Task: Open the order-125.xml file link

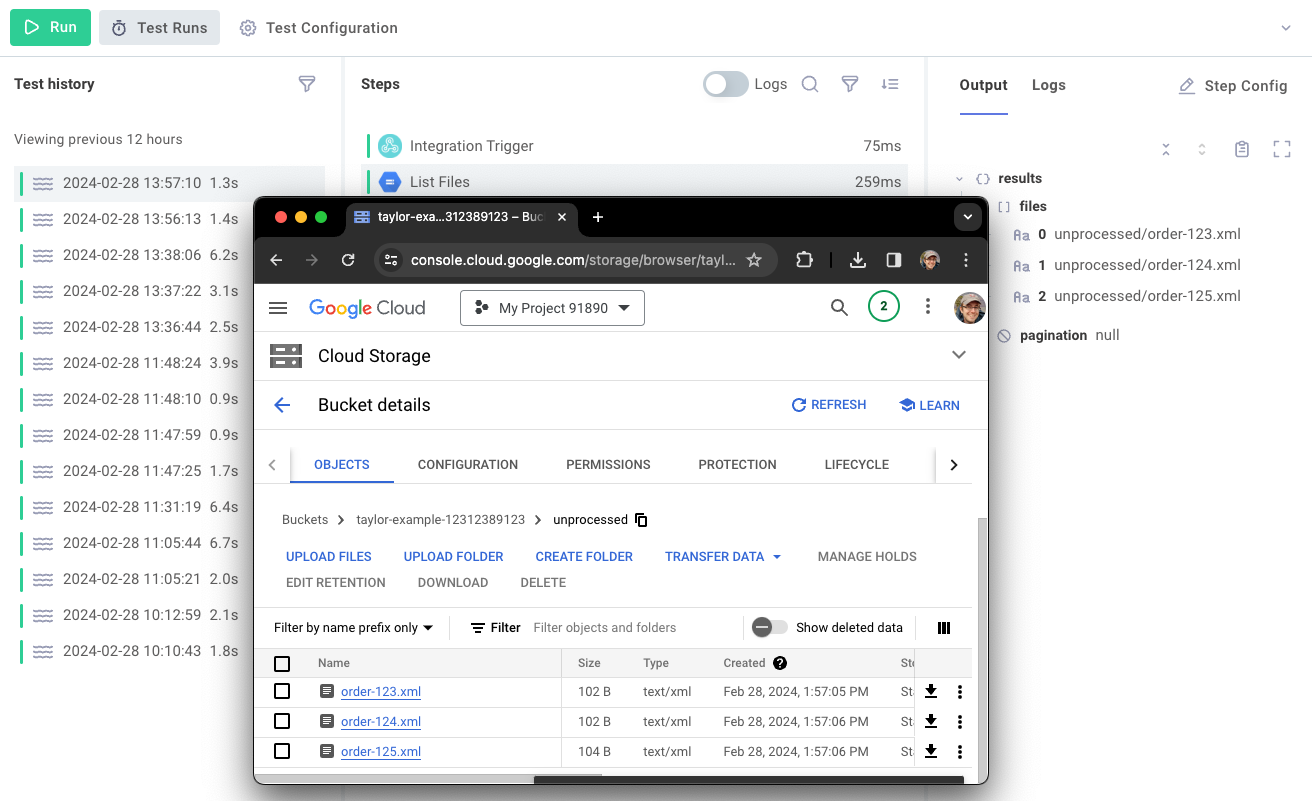Action: click(380, 751)
